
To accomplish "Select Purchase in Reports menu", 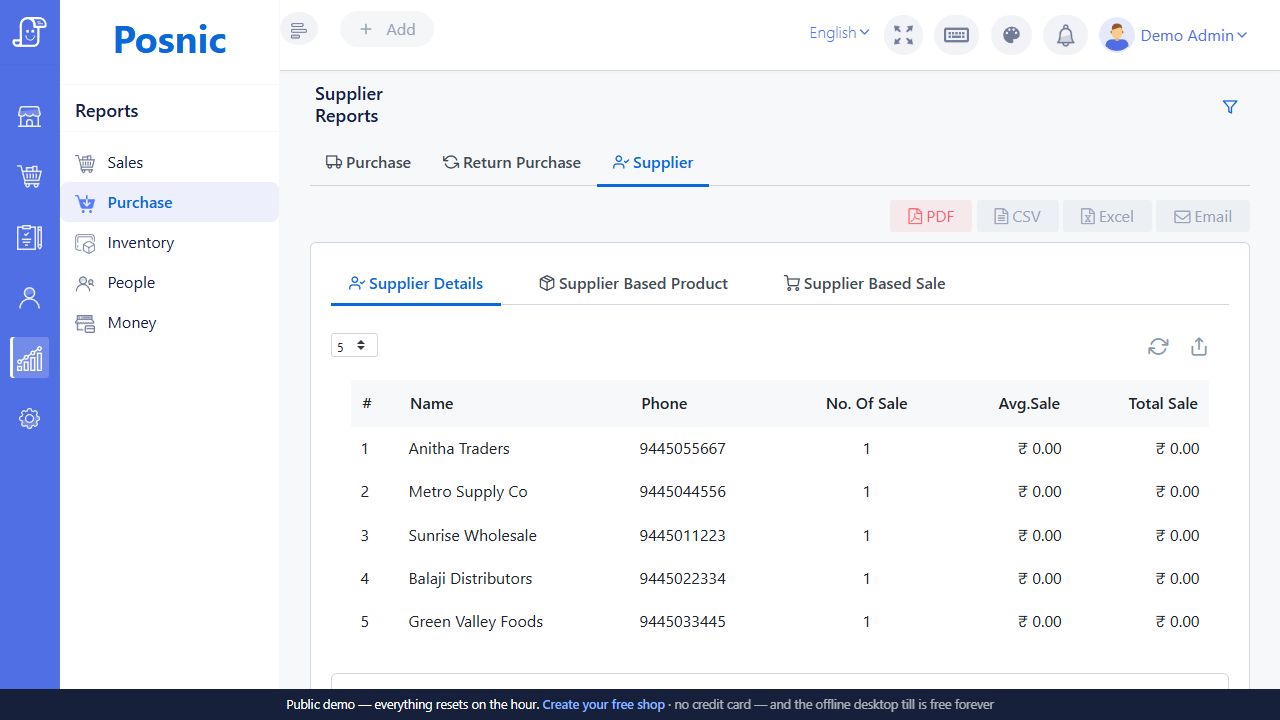I will pos(169,202).
